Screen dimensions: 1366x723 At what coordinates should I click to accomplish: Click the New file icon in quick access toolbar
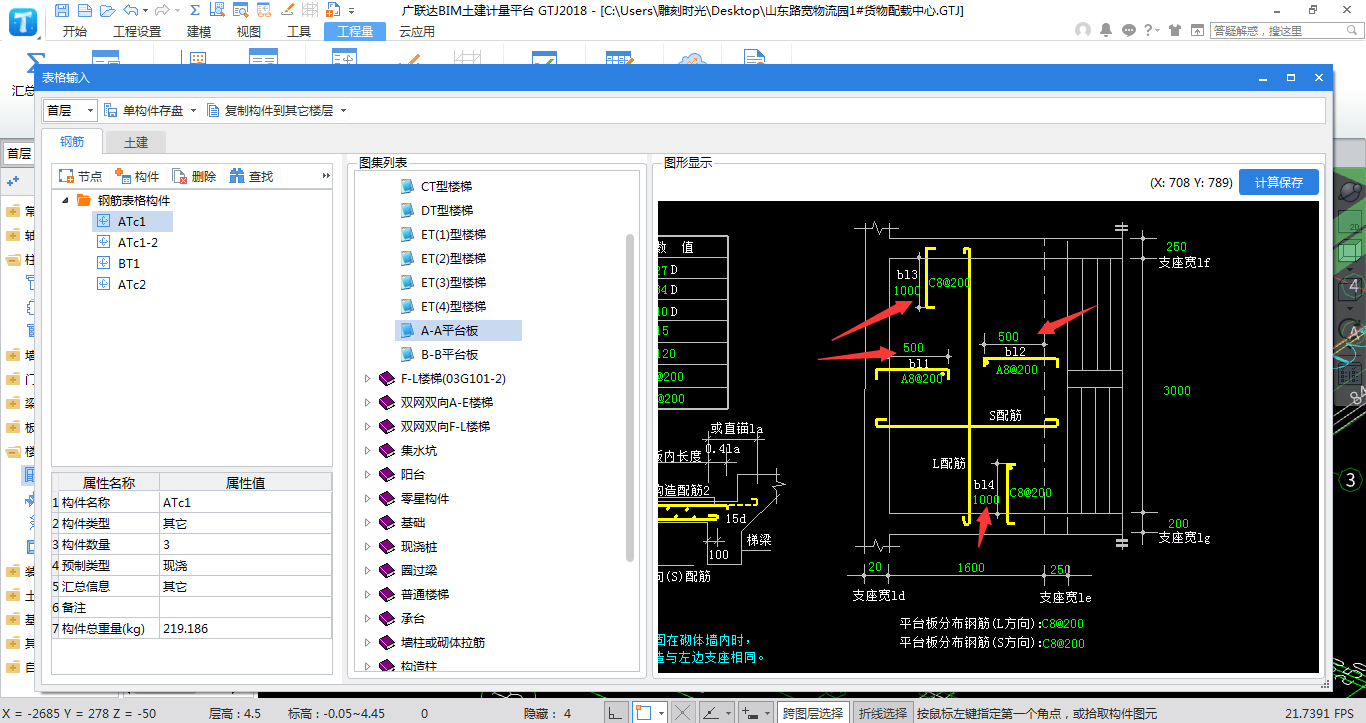coord(85,10)
